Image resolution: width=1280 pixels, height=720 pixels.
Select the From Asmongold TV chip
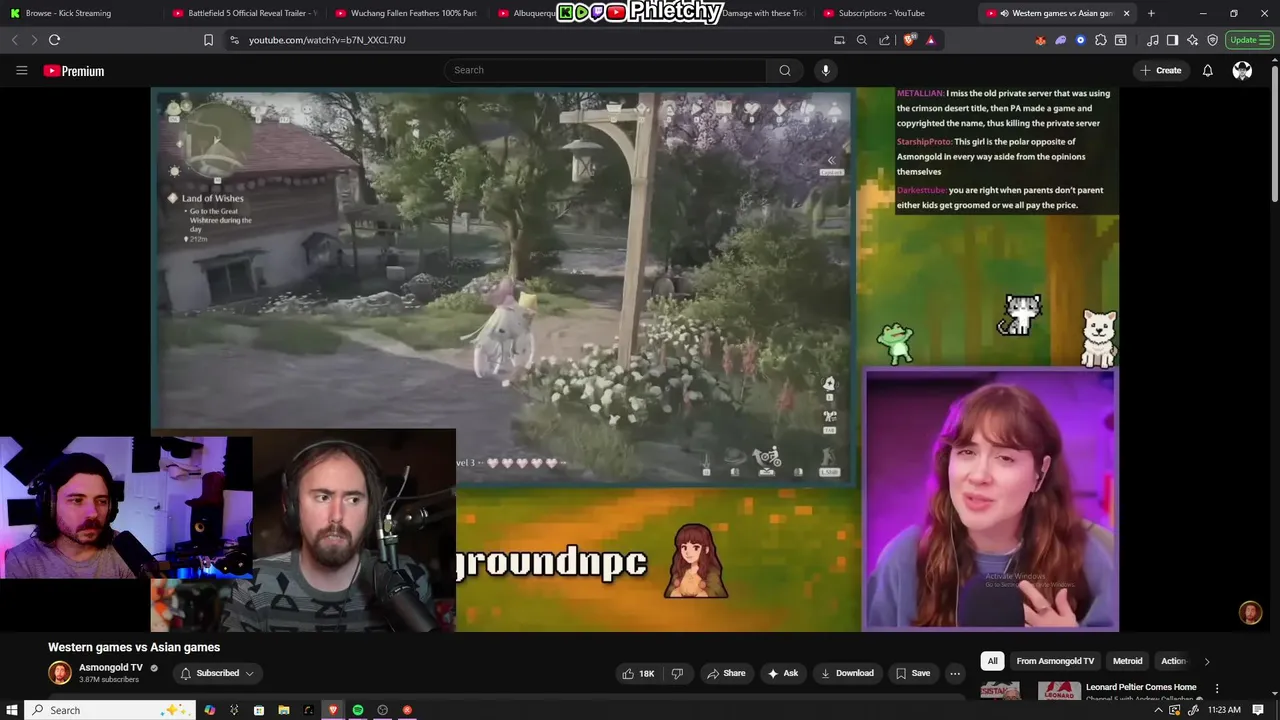(x=1055, y=661)
